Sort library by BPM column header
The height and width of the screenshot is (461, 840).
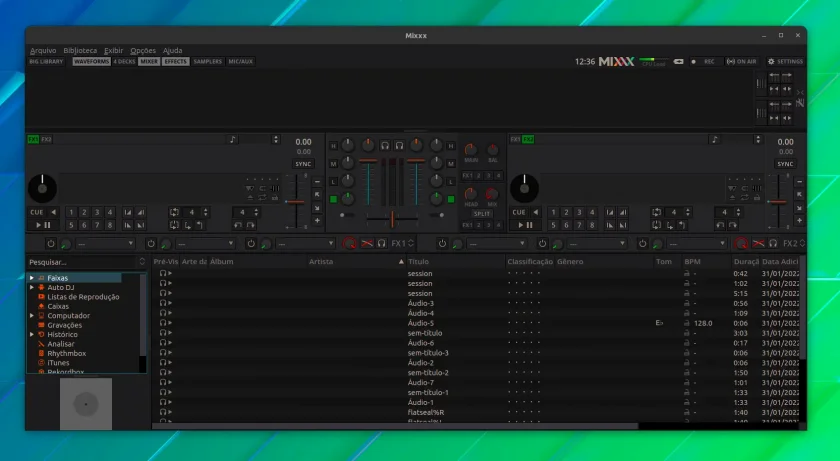point(706,262)
